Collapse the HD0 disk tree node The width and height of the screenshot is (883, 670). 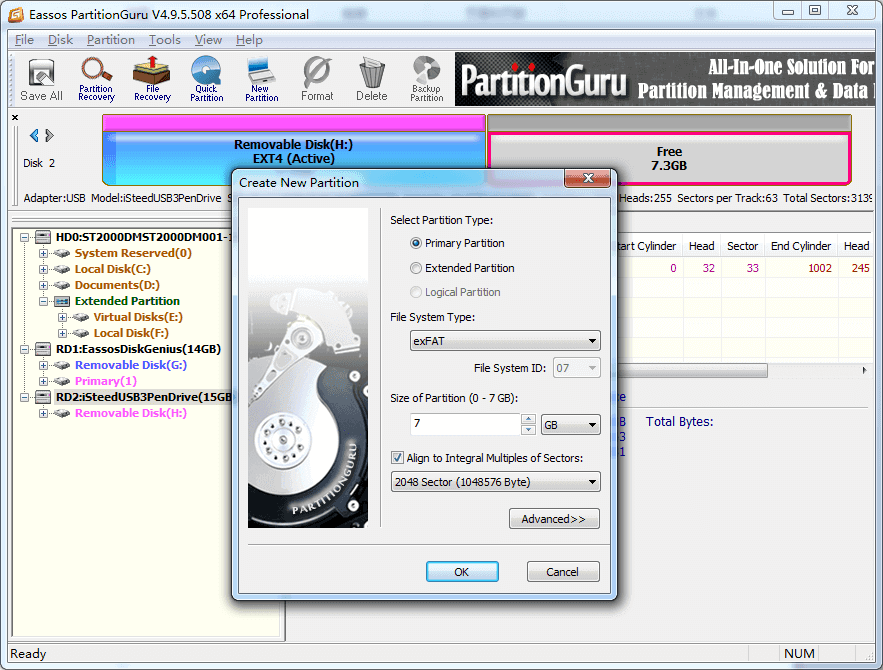click(x=24, y=238)
